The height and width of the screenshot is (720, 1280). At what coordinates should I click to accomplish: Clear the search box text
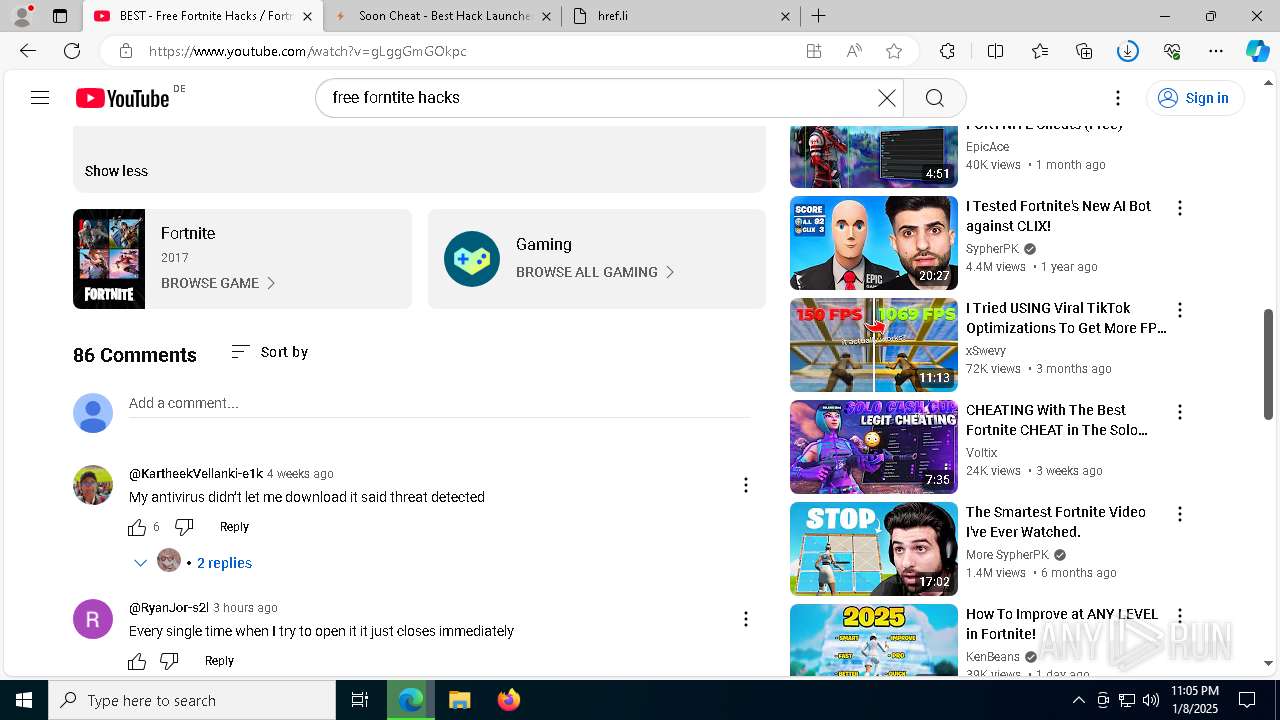click(x=886, y=98)
